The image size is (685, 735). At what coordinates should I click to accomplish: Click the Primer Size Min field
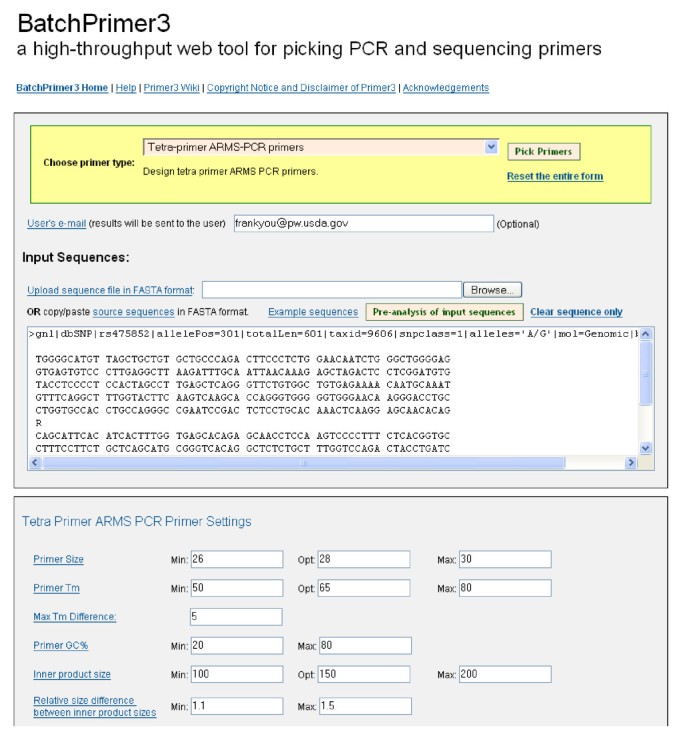(237, 559)
